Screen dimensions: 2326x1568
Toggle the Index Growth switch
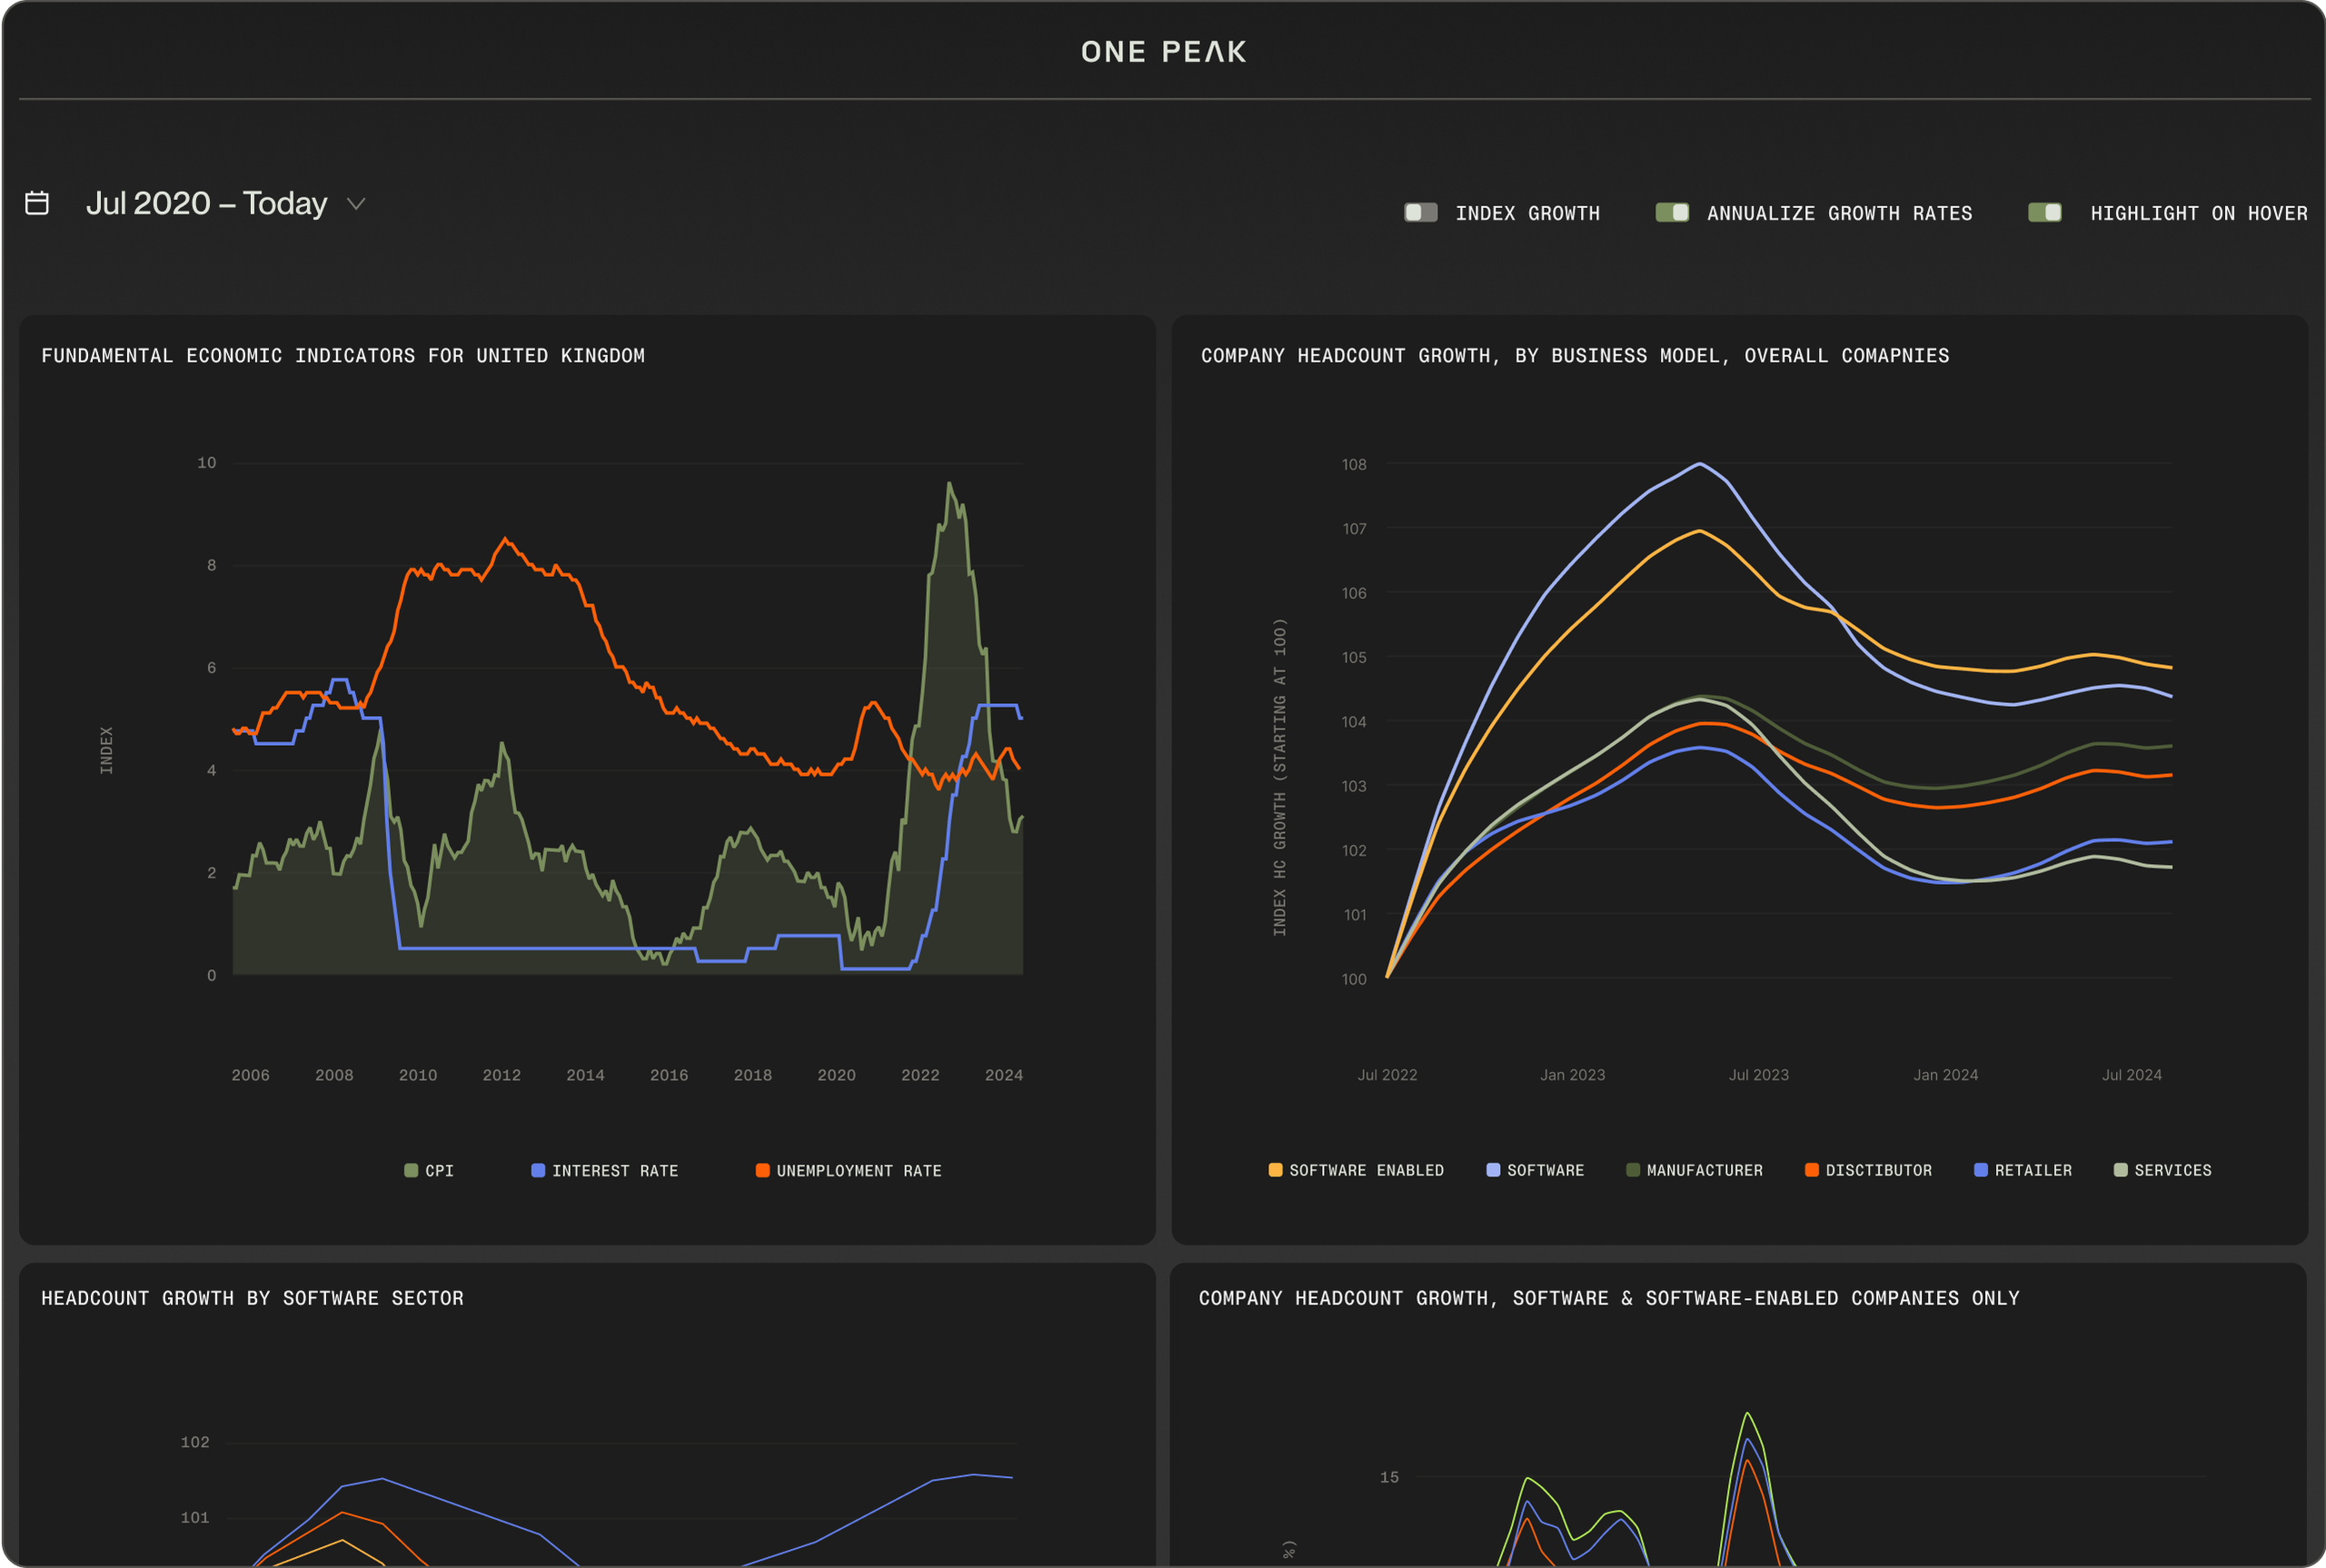[1420, 213]
